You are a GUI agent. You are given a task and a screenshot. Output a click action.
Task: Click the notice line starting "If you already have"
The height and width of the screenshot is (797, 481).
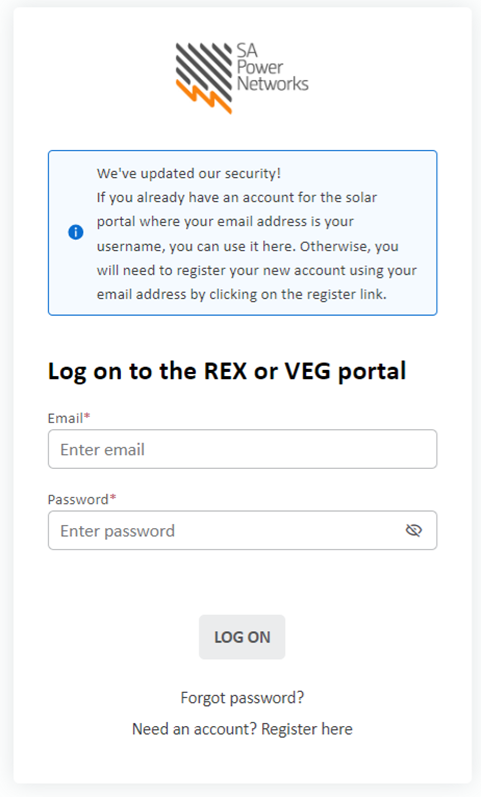coord(237,197)
